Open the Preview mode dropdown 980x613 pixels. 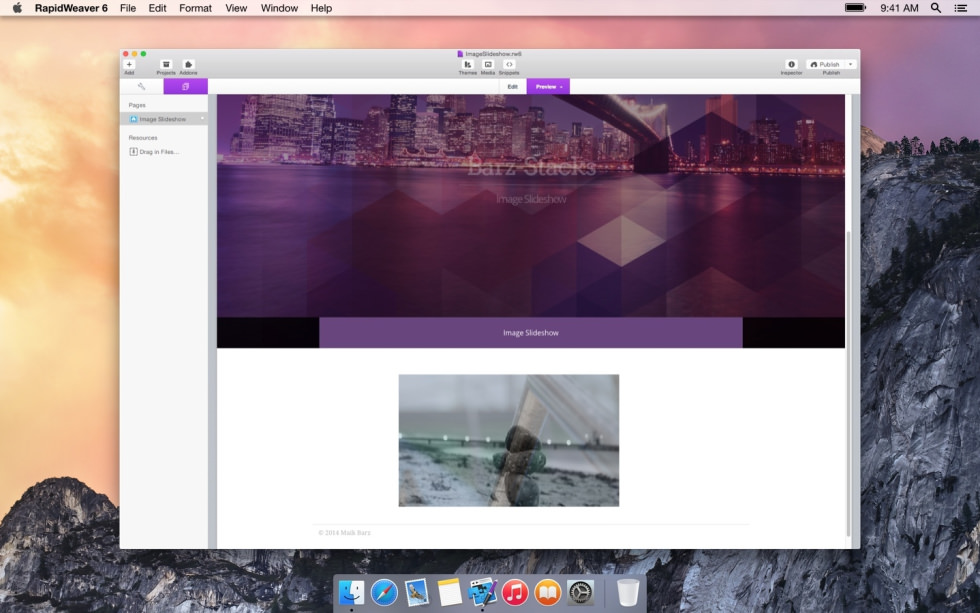coord(548,86)
